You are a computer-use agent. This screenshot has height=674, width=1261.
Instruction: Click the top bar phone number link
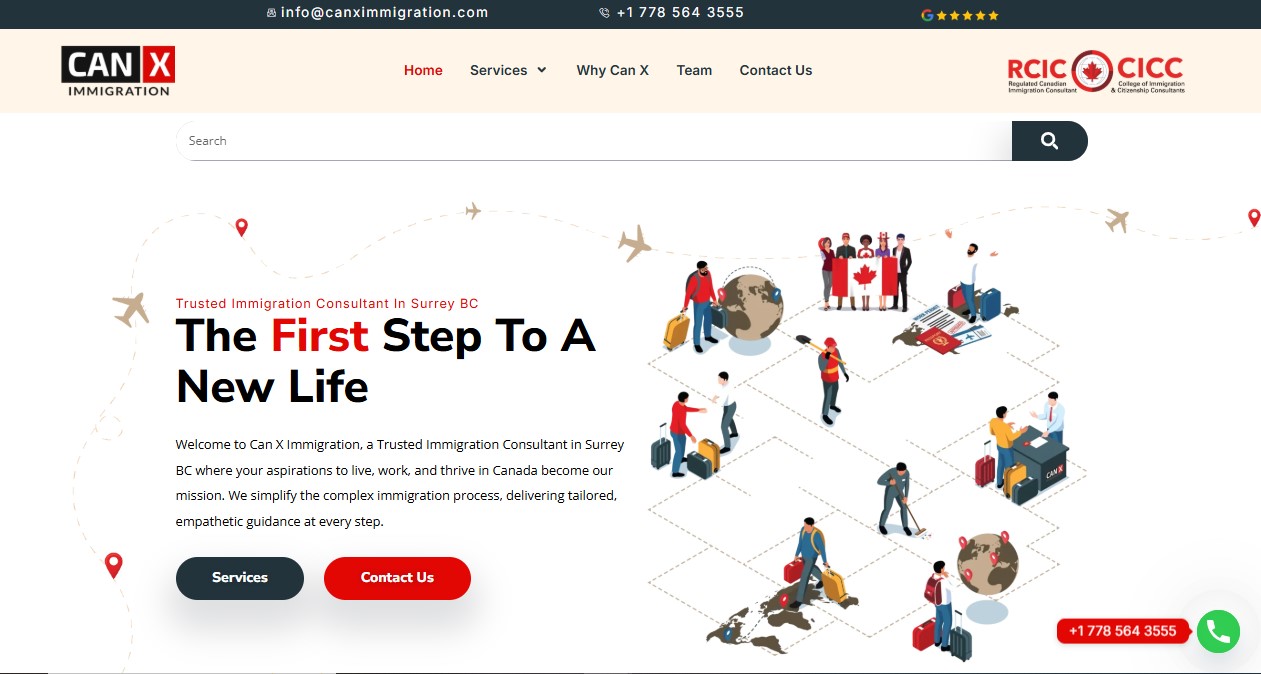point(680,13)
